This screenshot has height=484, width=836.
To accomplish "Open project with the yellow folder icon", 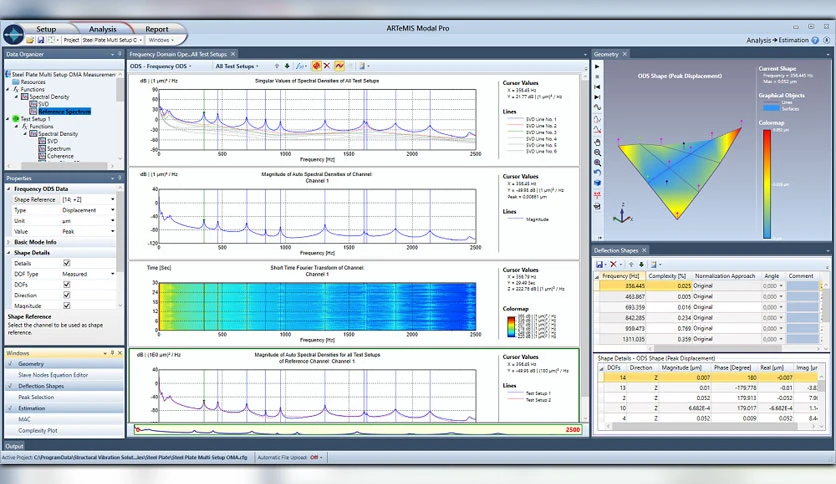I will 30,40.
